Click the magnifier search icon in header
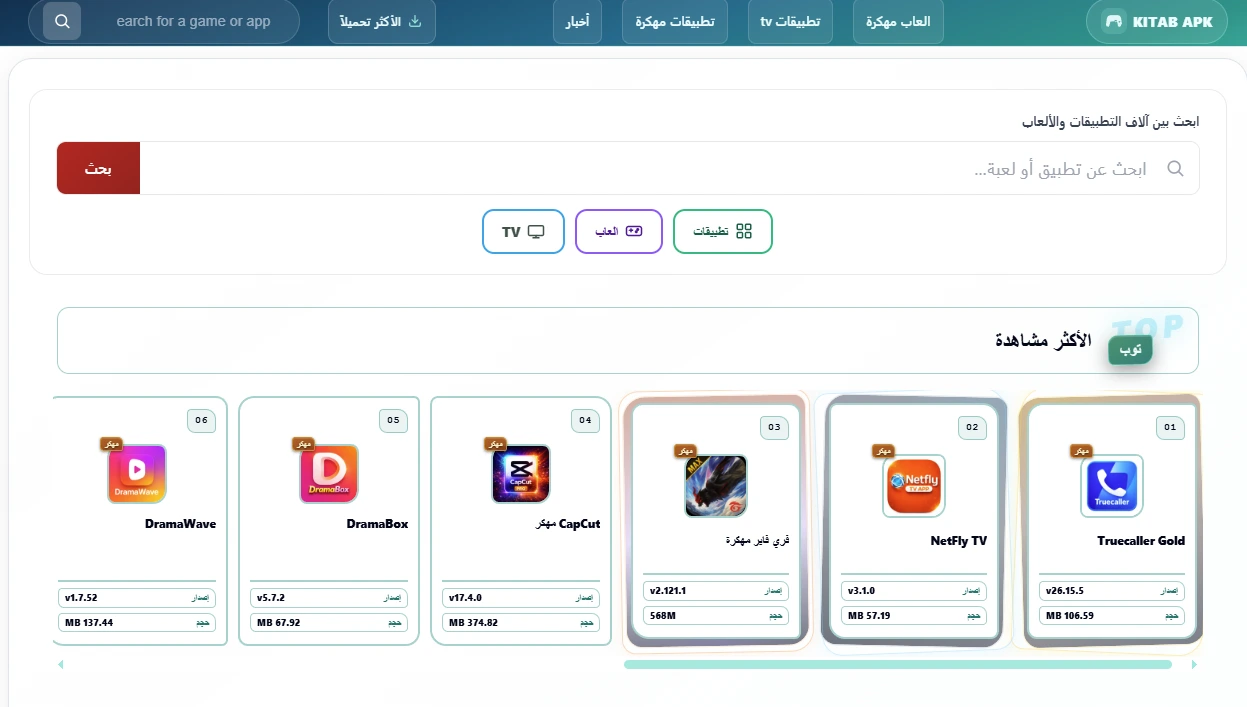Viewport: 1247px width, 707px height. pos(62,21)
